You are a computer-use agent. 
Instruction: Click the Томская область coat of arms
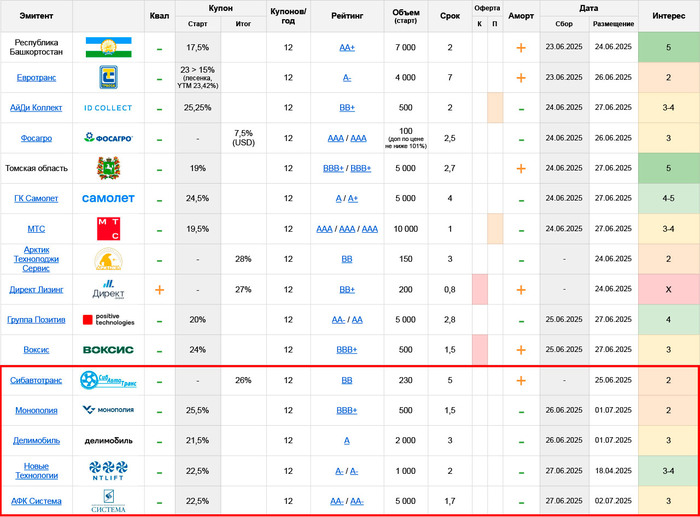tap(108, 168)
